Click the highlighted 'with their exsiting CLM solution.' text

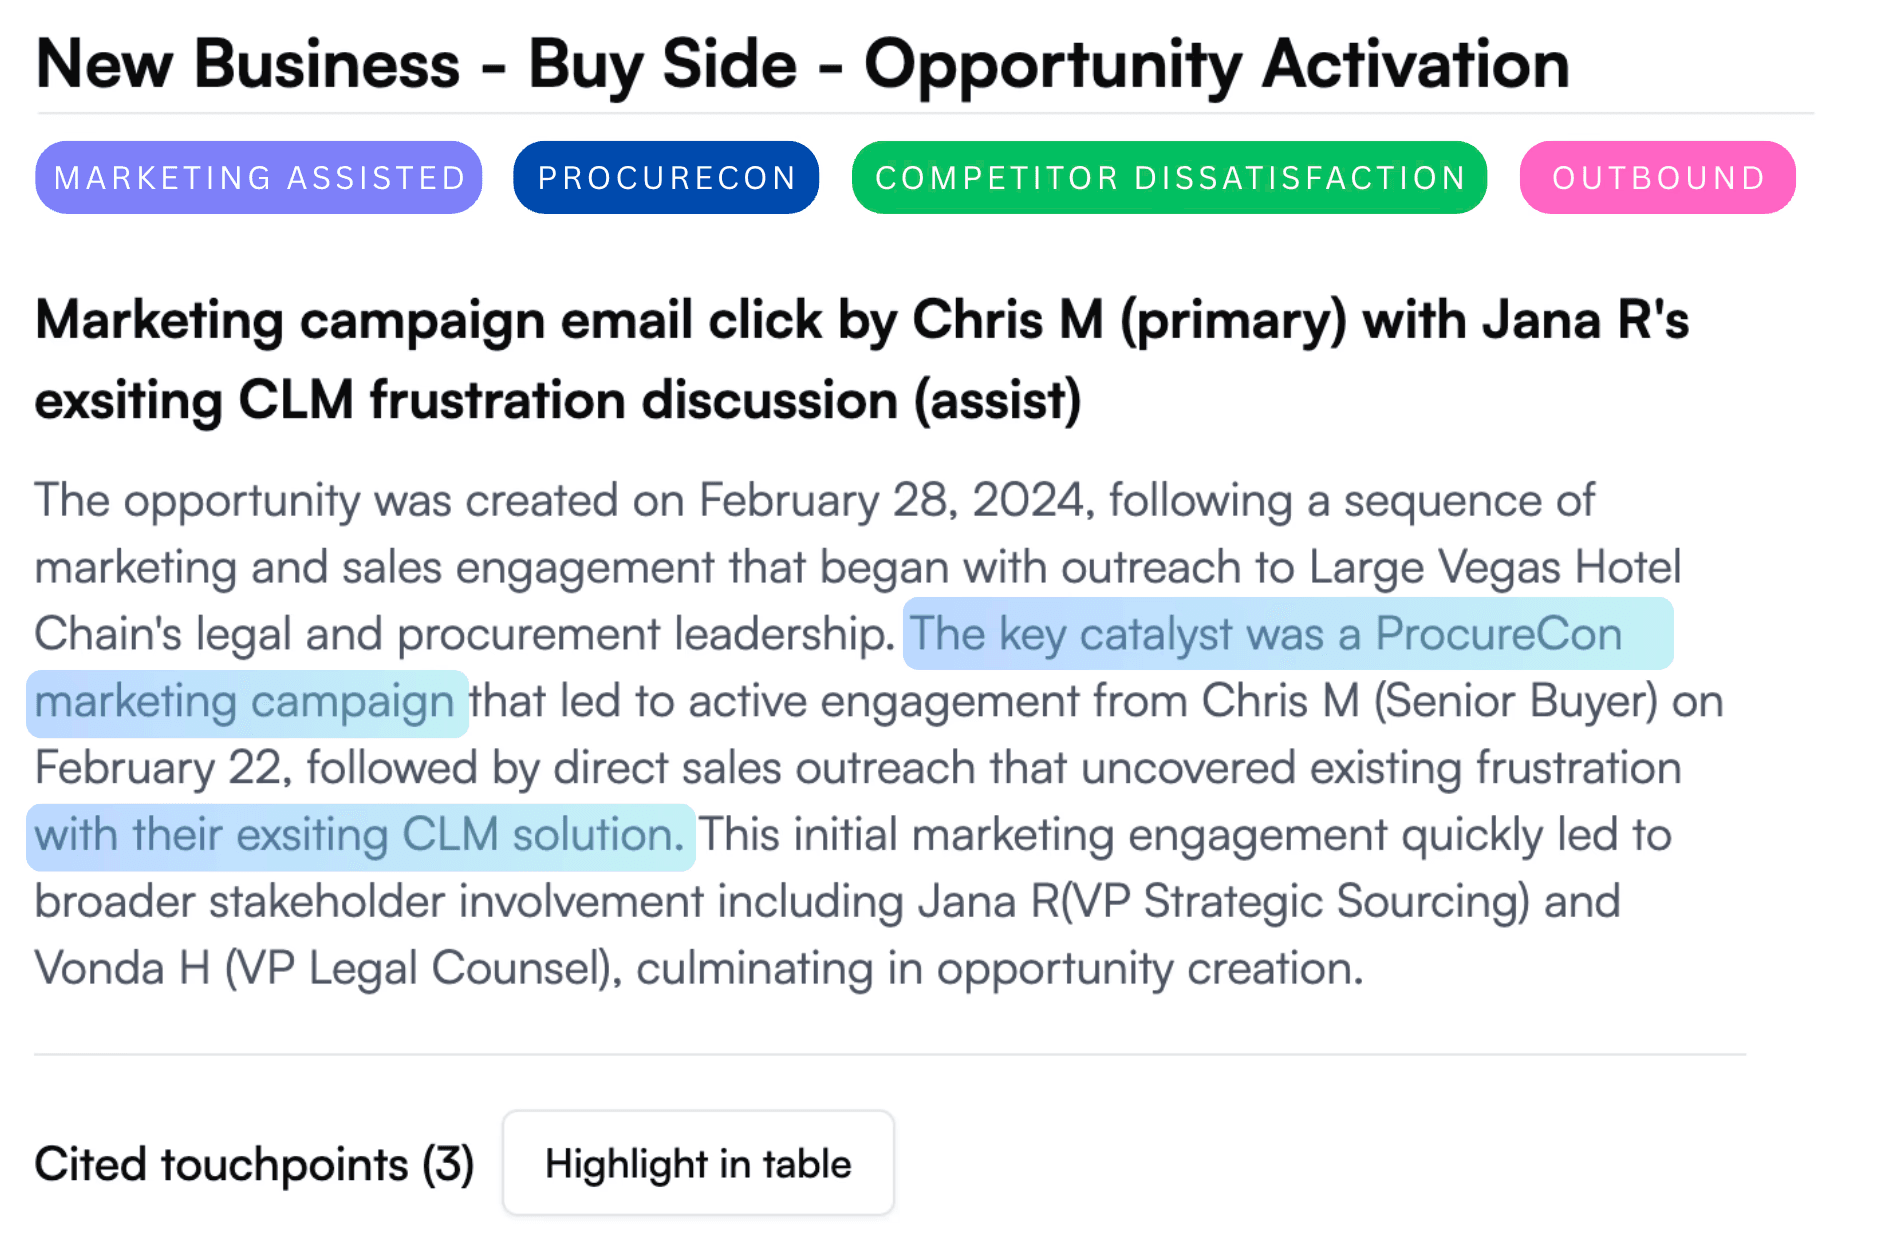(x=360, y=836)
